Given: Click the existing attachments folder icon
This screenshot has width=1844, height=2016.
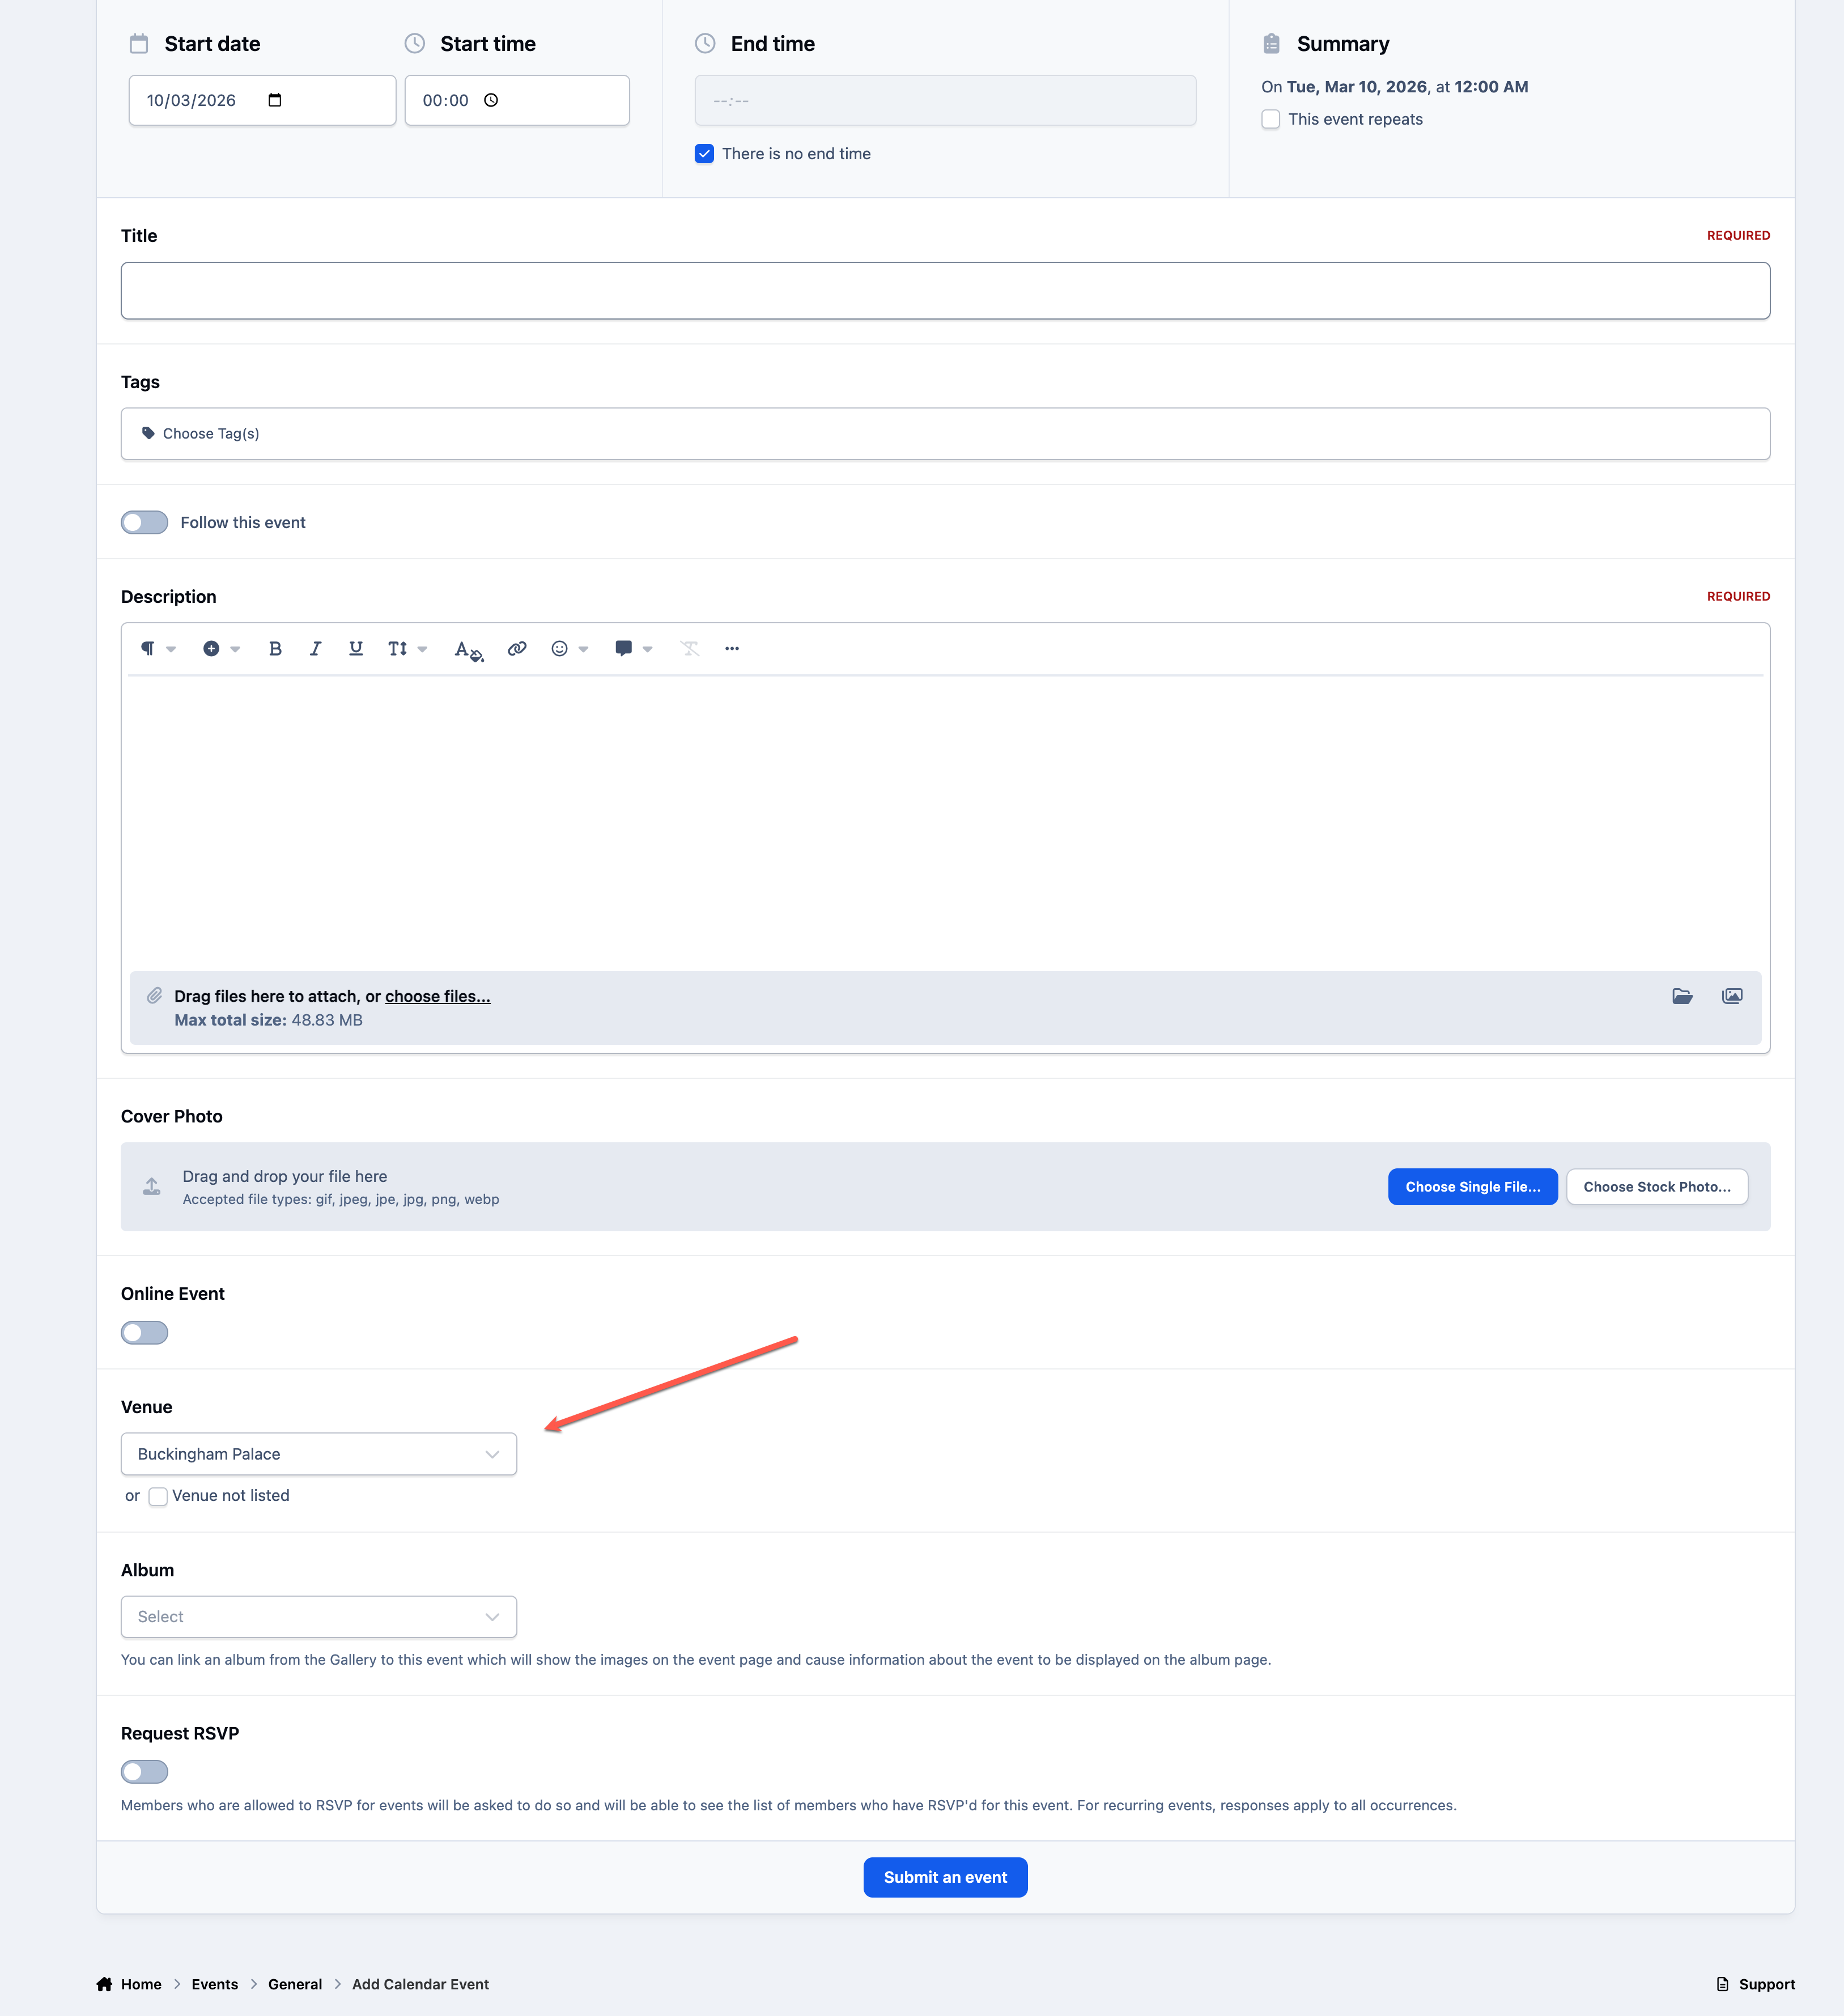Looking at the screenshot, I should click(1682, 996).
